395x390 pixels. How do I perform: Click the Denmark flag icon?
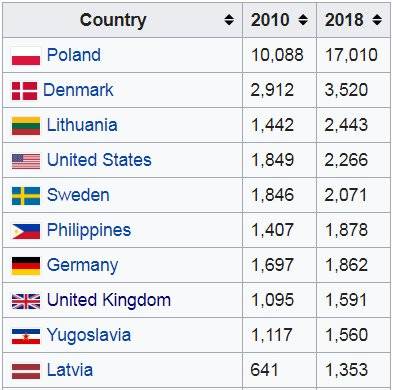point(24,91)
